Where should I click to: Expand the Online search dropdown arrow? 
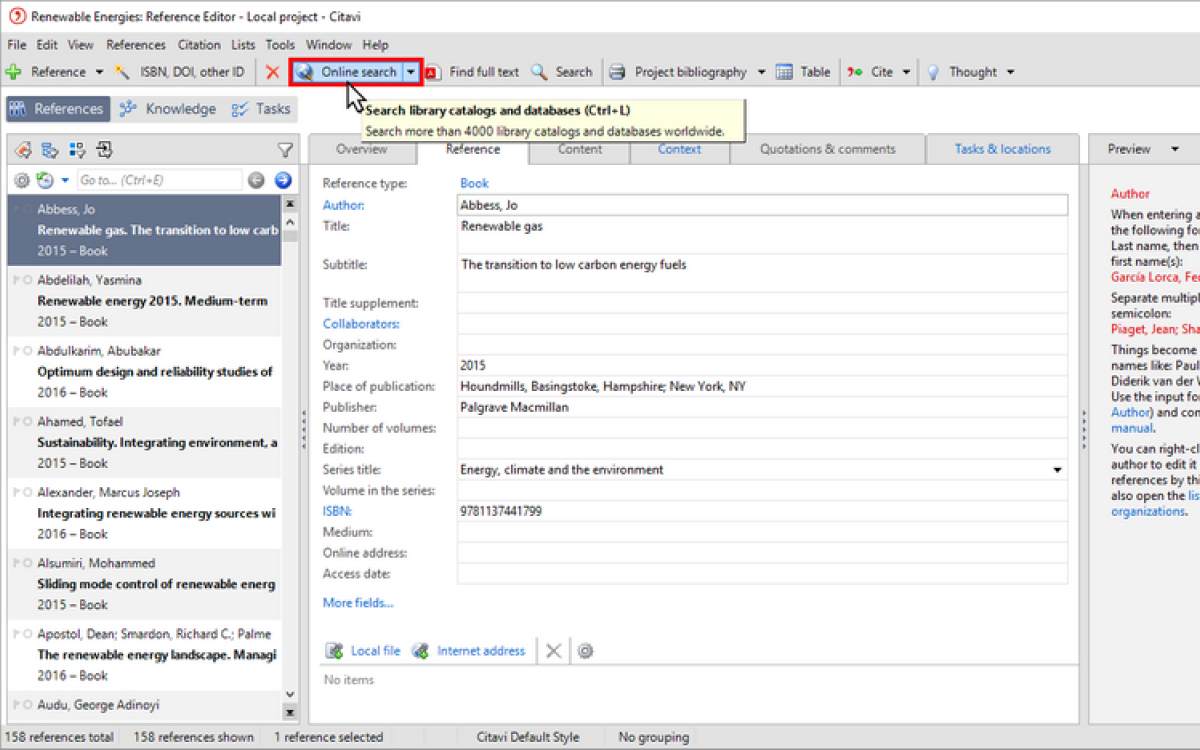(x=411, y=72)
